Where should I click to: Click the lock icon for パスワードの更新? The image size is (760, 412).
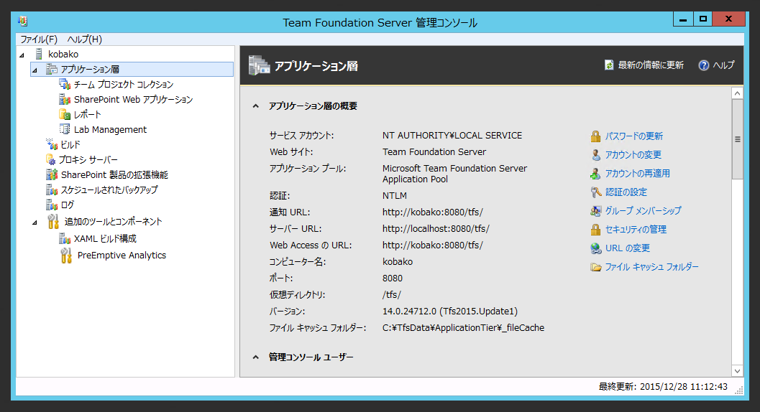tap(596, 136)
